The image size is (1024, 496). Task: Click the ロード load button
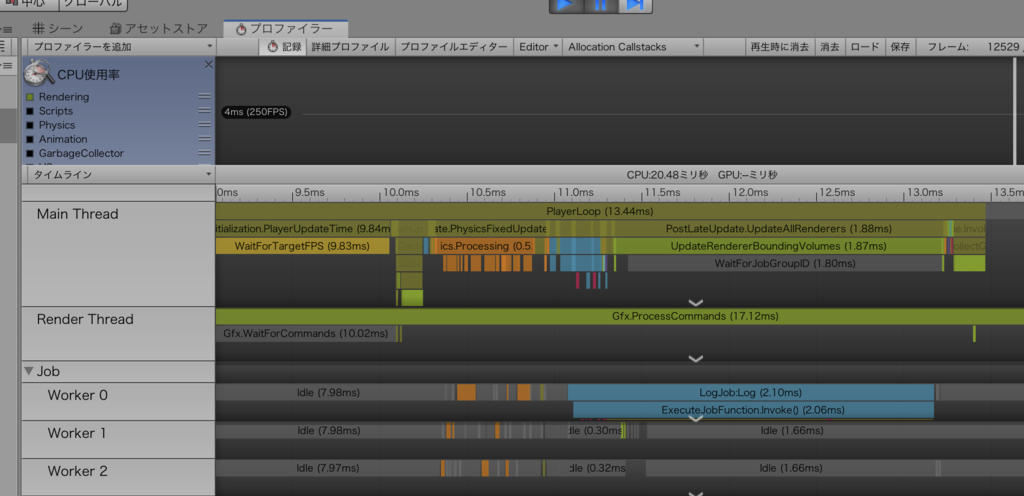tap(865, 47)
